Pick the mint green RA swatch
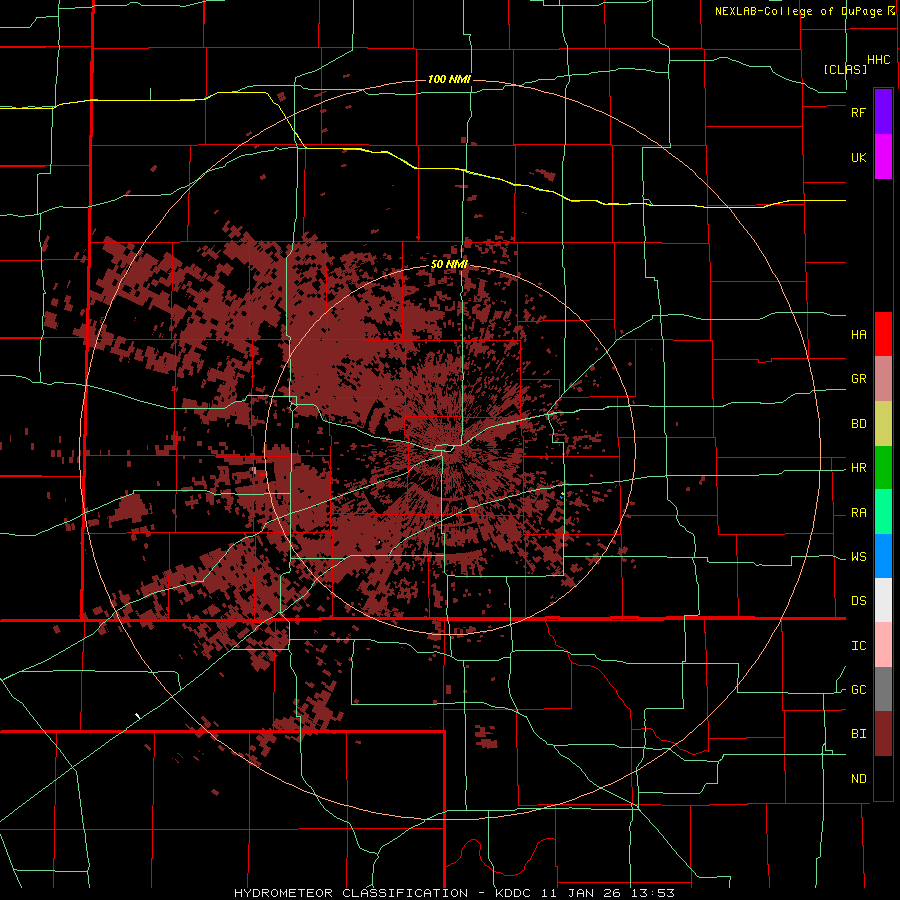The image size is (900, 900). [883, 512]
